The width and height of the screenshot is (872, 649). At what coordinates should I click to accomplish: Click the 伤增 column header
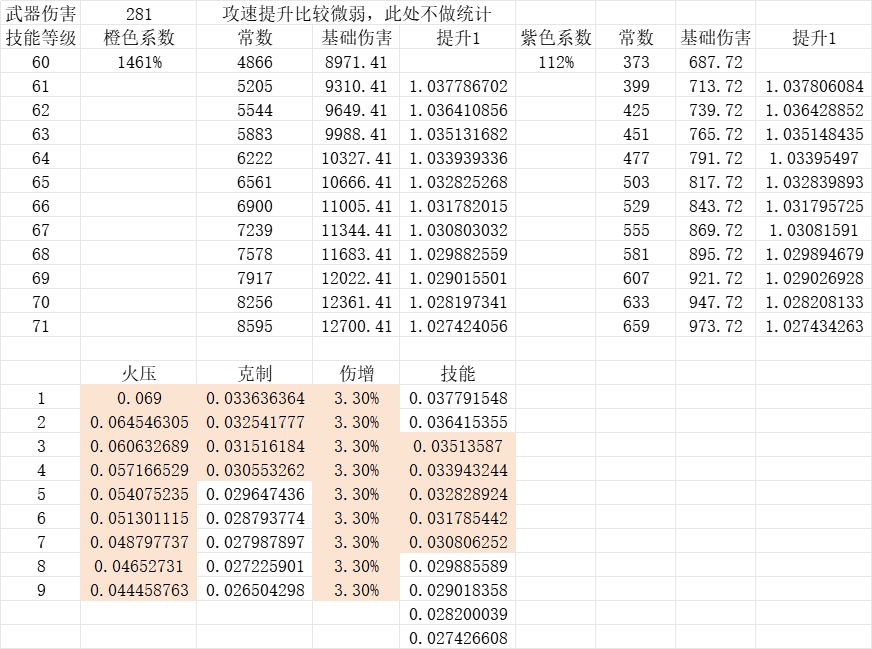pyautogui.click(x=356, y=373)
